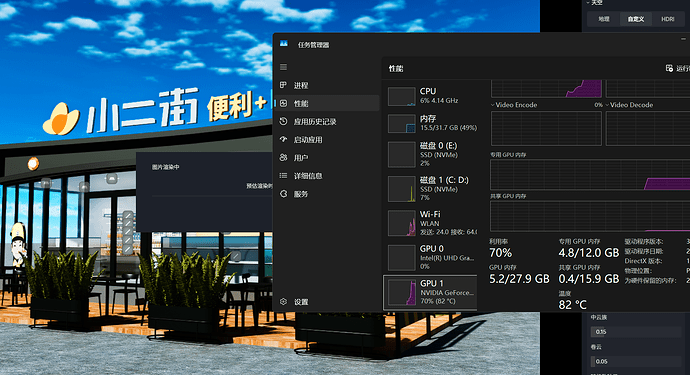Select GPU 0 Intel UHD Graphics entry
This screenshot has width=690, height=375.
click(430, 257)
